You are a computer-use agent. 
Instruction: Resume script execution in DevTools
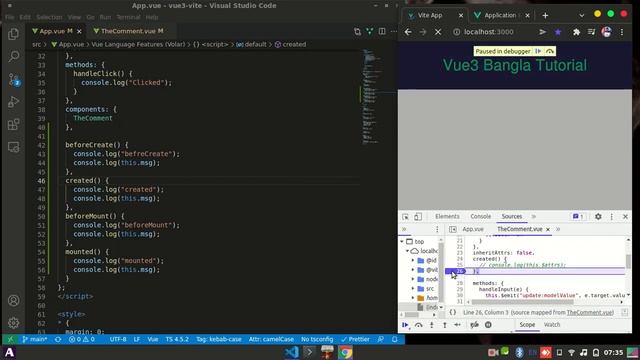coord(405,325)
